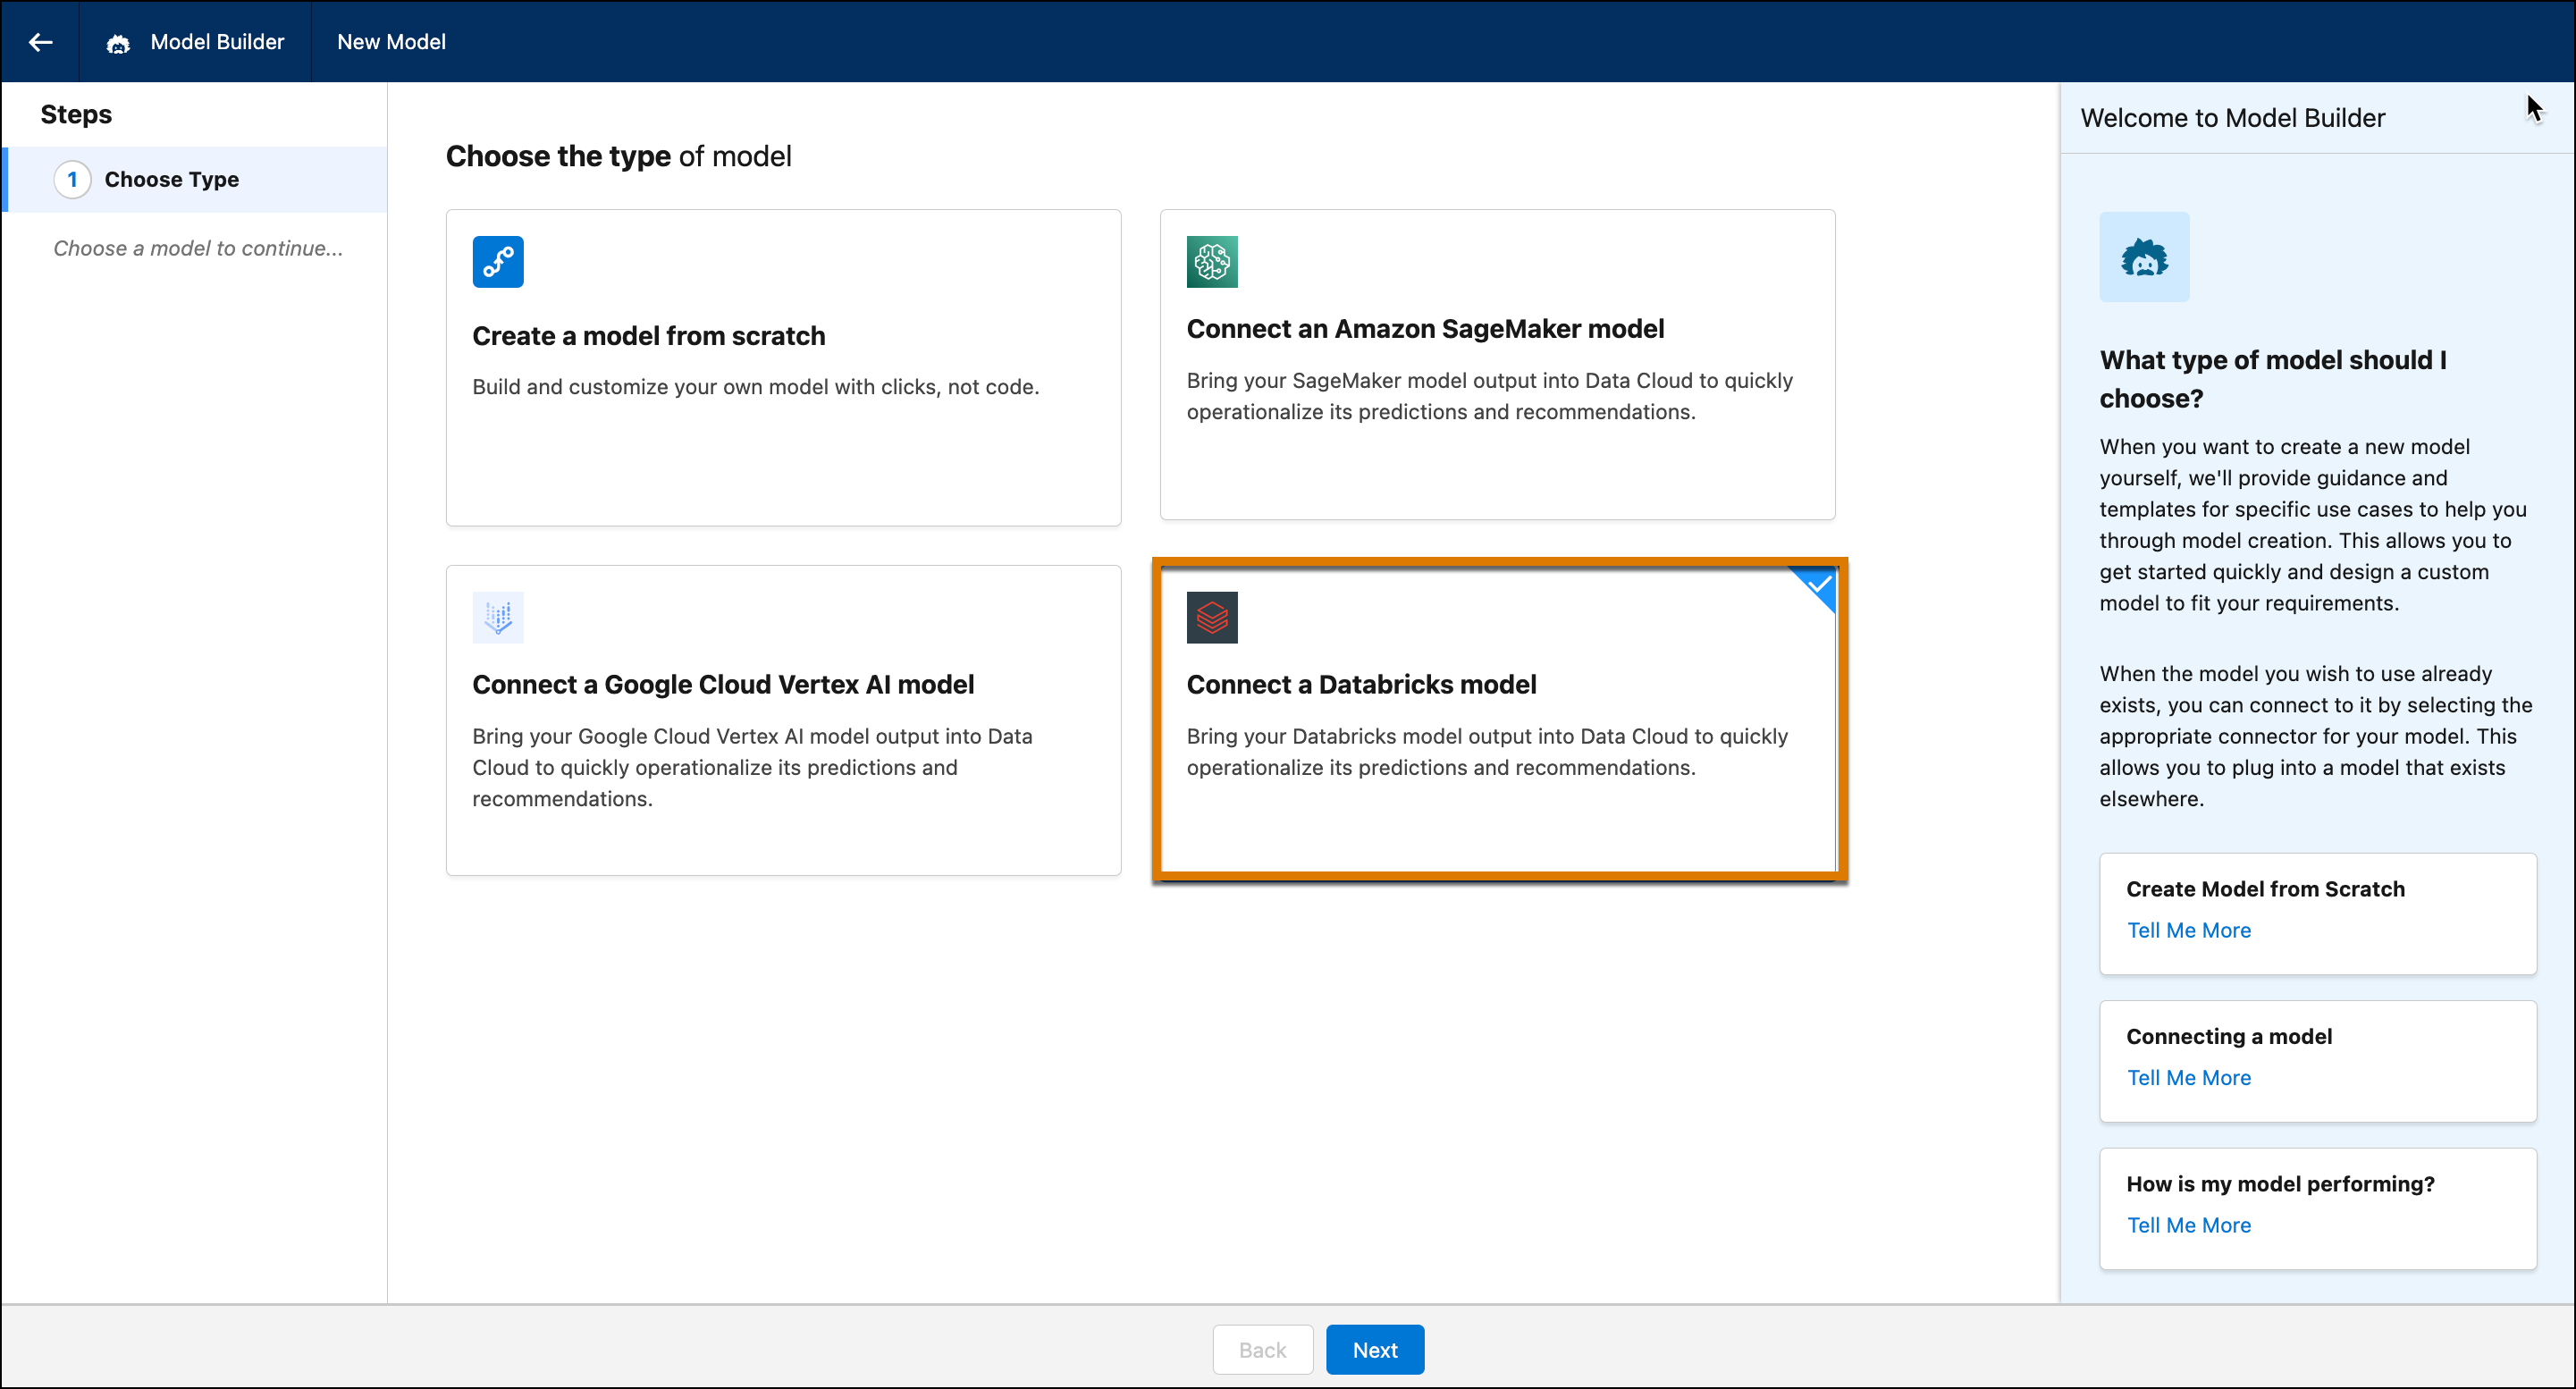Click the Databricks stacked layers icon
The image size is (2576, 1389).
pyautogui.click(x=1212, y=617)
